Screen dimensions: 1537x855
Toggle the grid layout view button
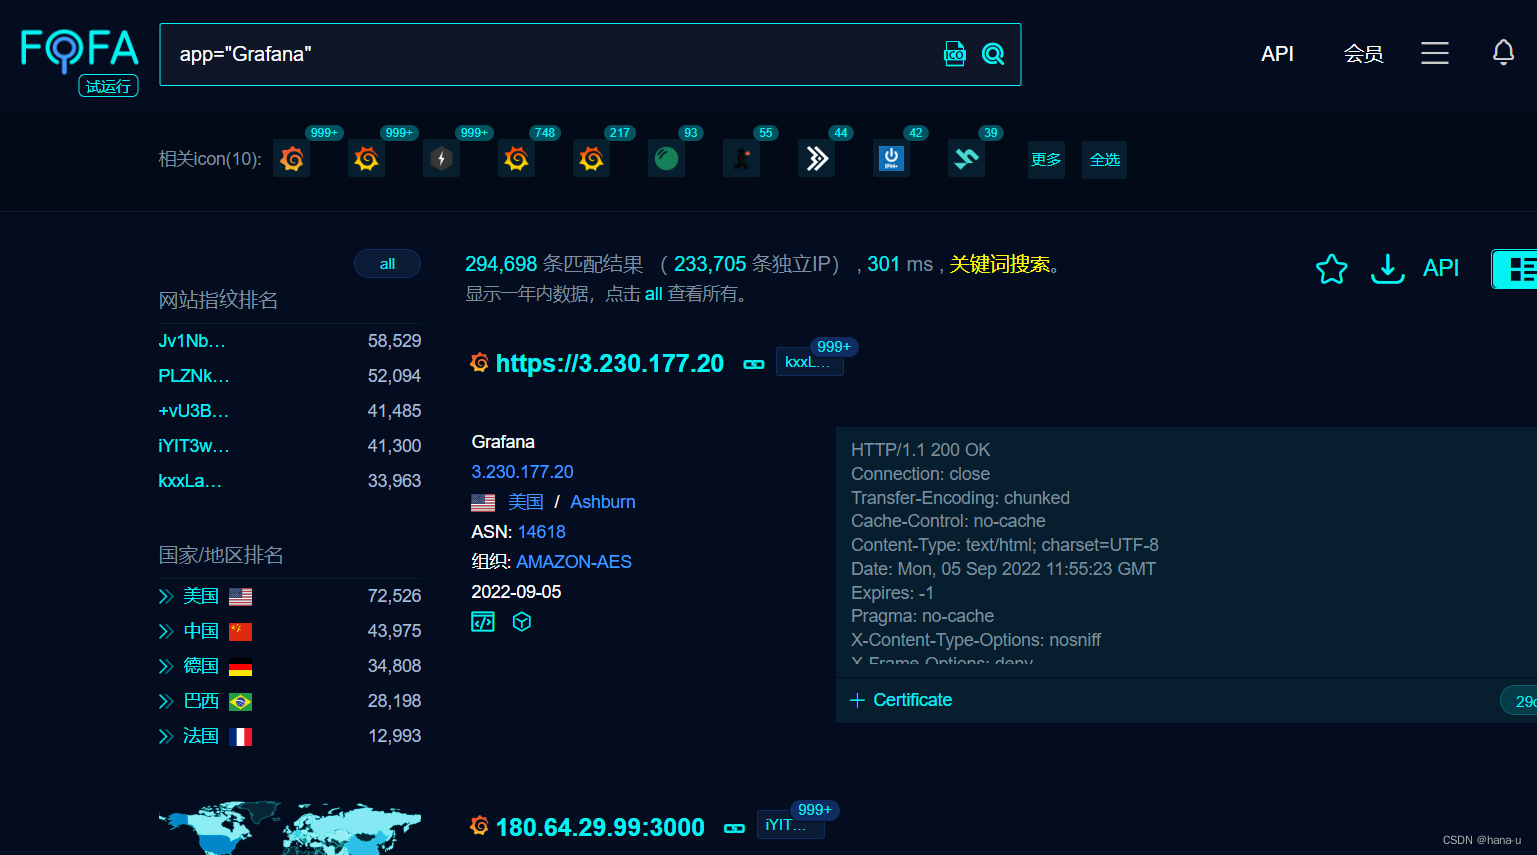(1515, 269)
